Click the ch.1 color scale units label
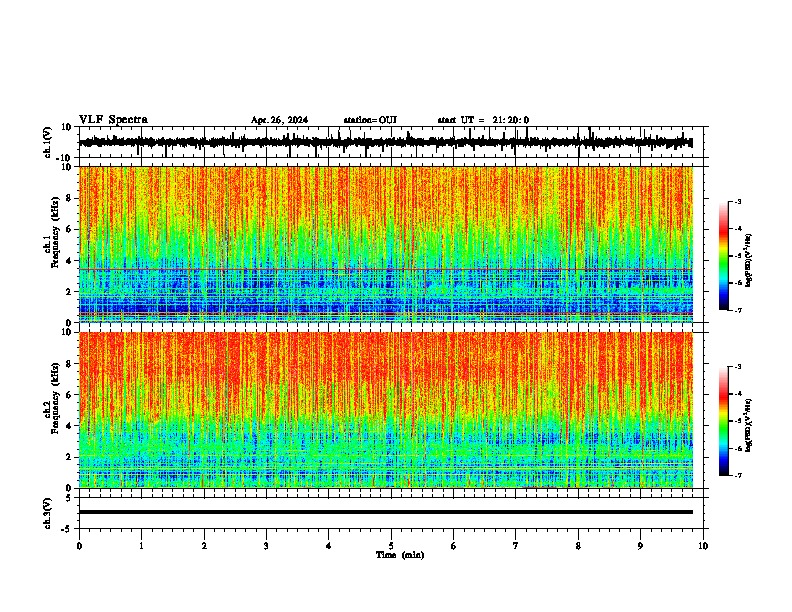The image size is (792, 612). tap(748, 261)
